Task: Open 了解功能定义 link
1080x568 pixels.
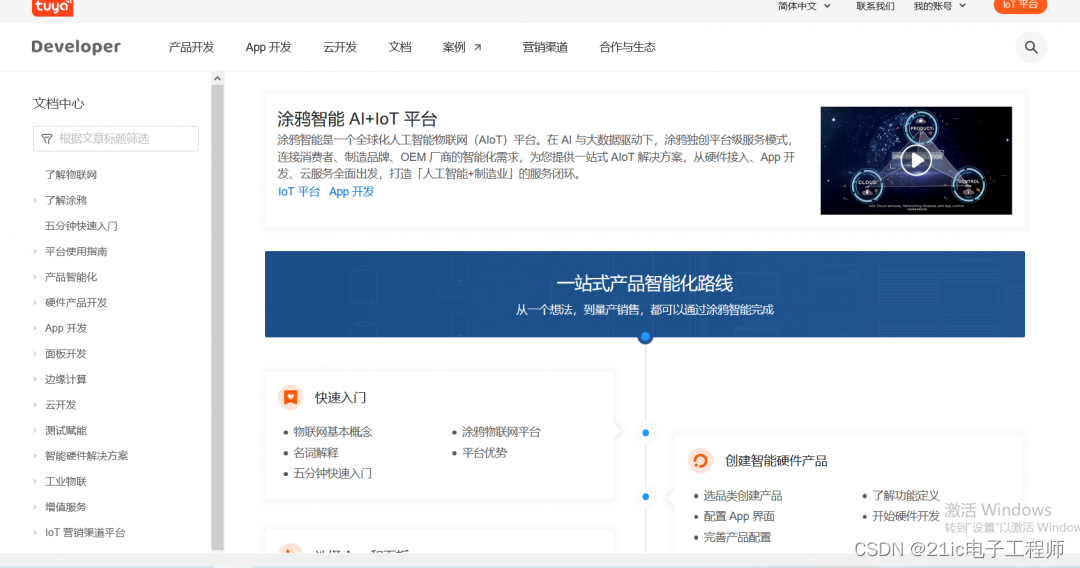Action: click(x=906, y=496)
